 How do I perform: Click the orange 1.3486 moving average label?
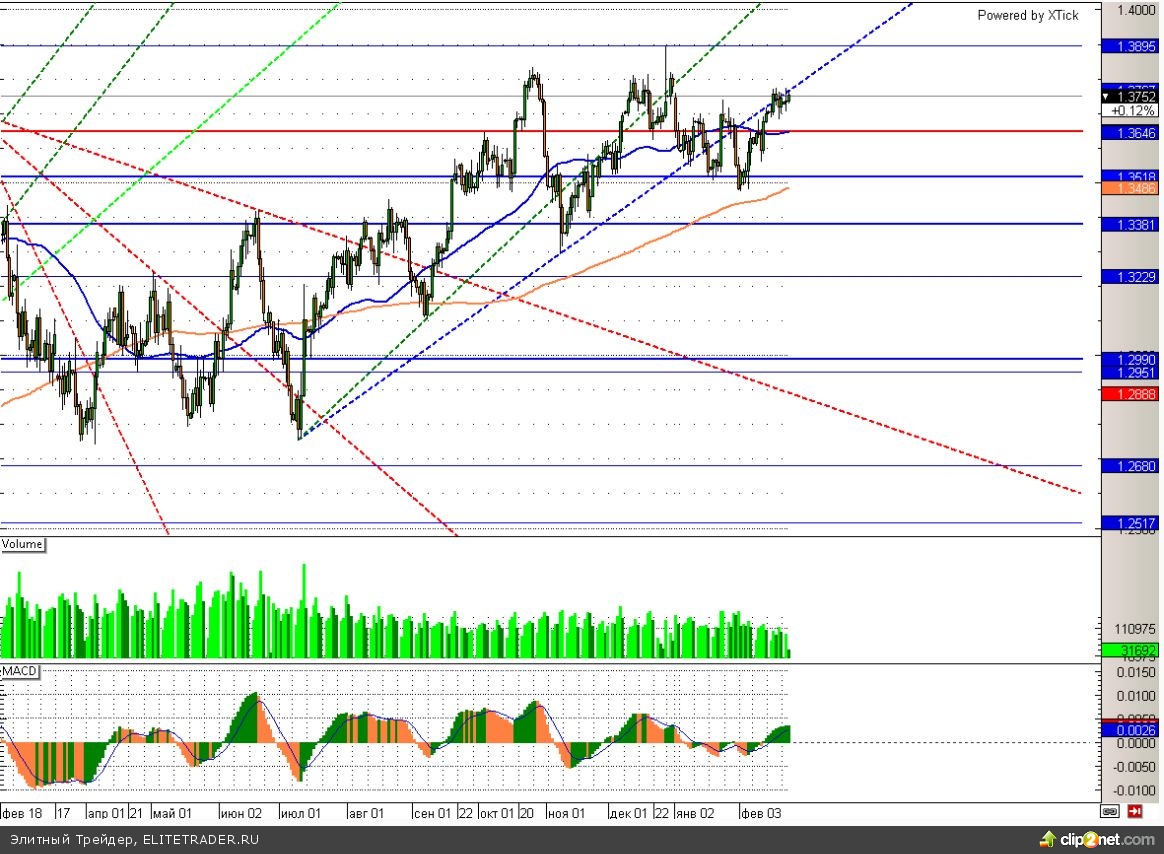coord(1129,189)
